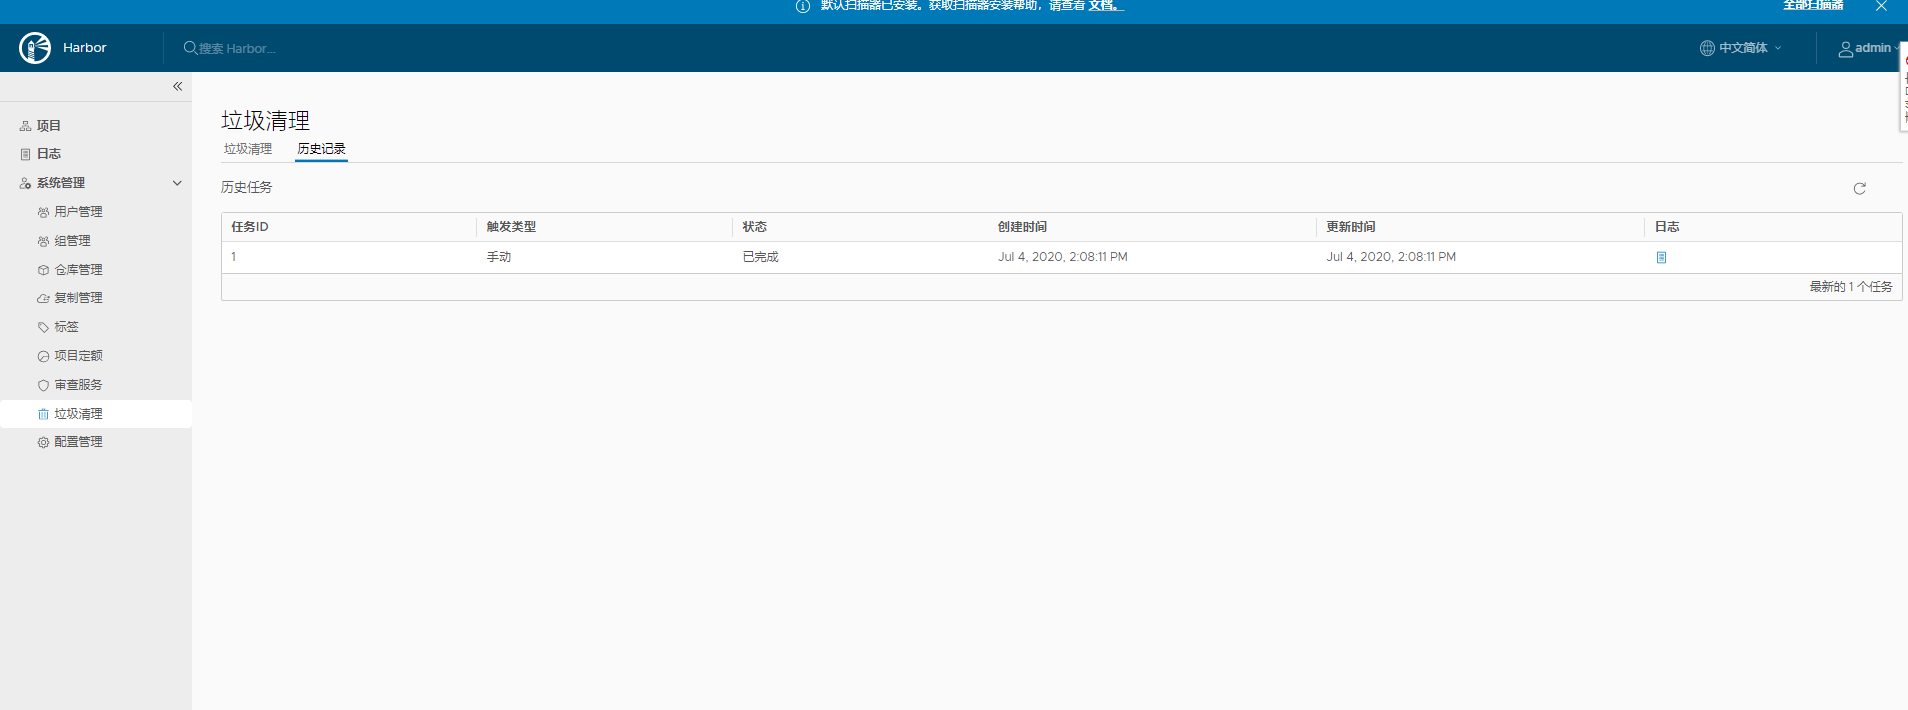Click the 创建时间 column header

1022,227
